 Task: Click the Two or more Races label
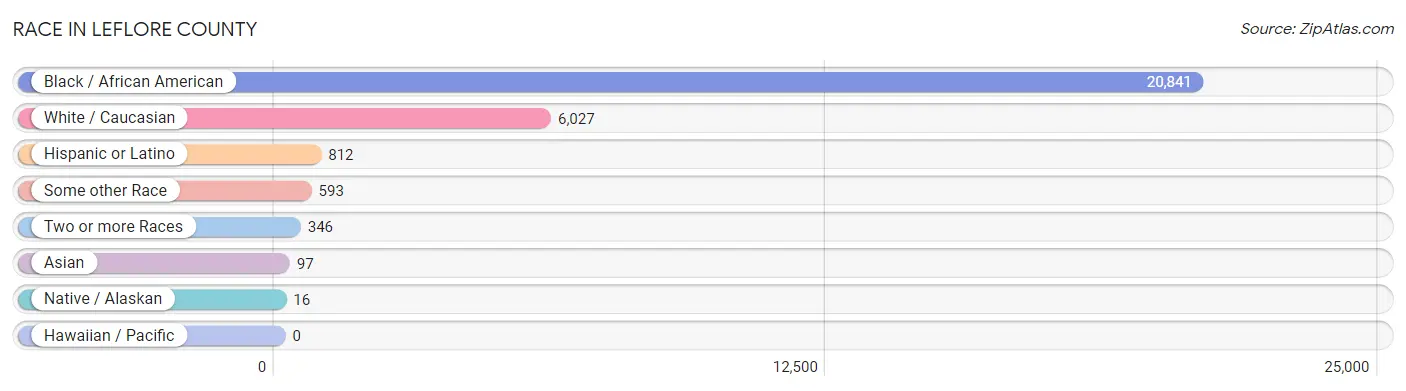tap(113, 227)
